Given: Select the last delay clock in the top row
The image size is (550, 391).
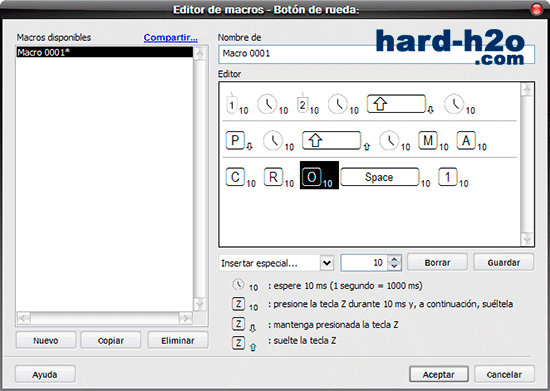Looking at the screenshot, I should pyautogui.click(x=455, y=104).
